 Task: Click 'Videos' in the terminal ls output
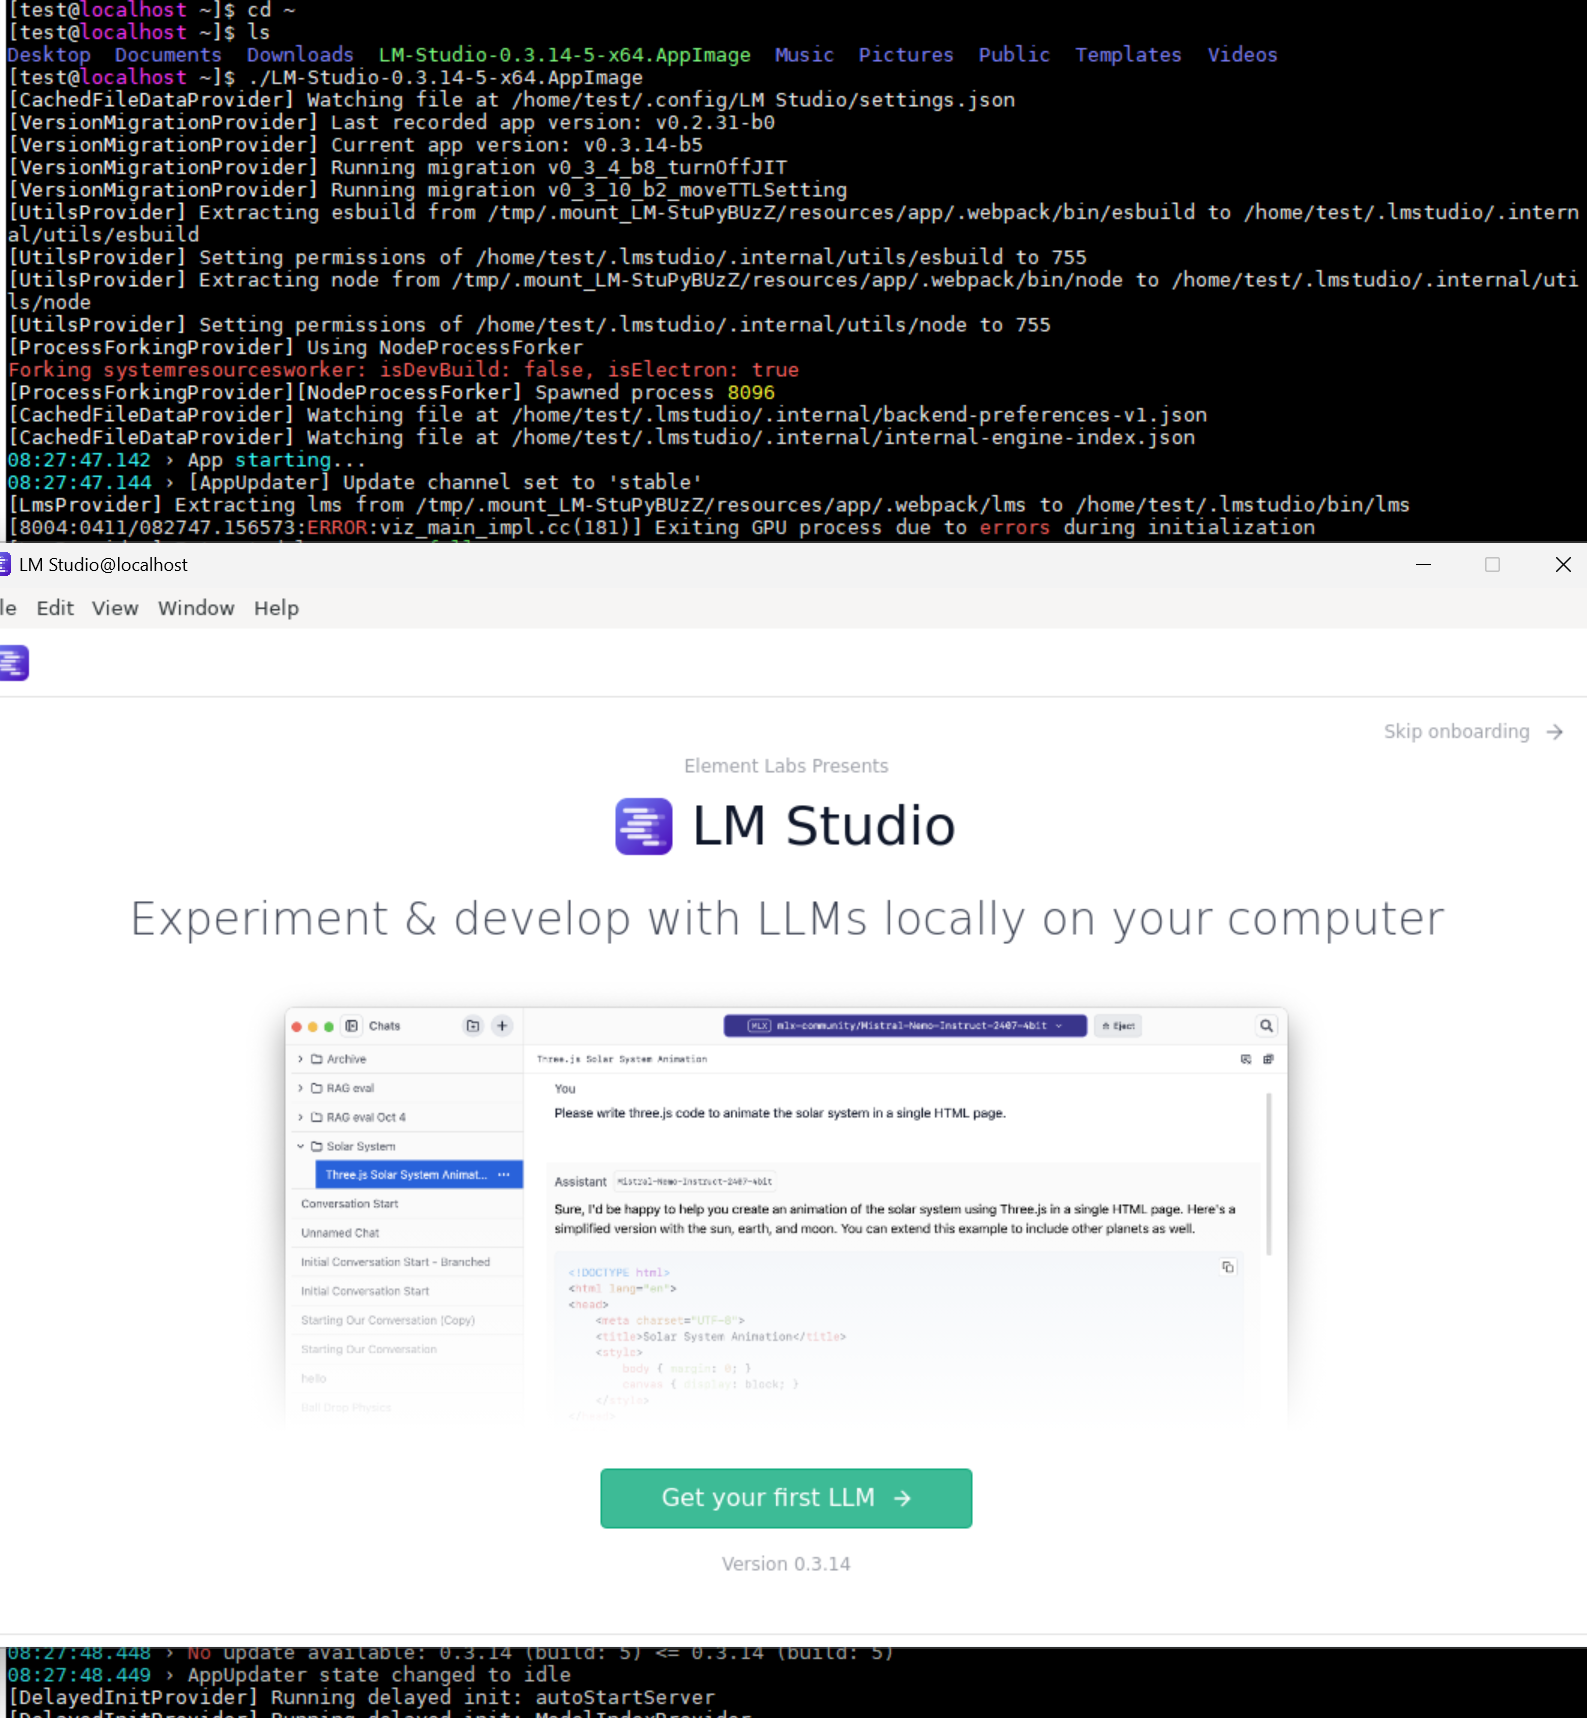coord(1242,55)
